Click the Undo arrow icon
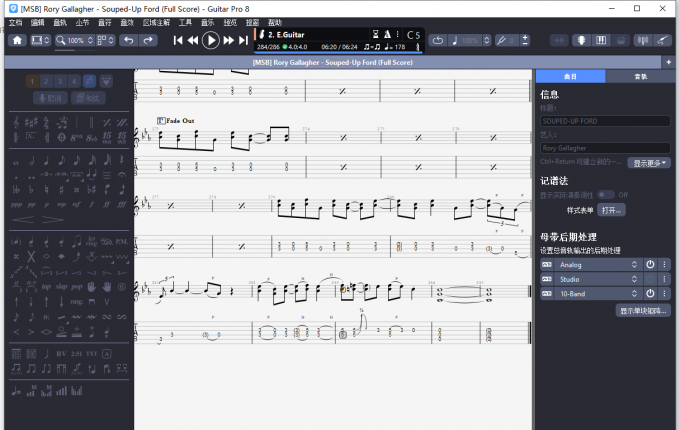This screenshot has width=679, height=430. 128,40
